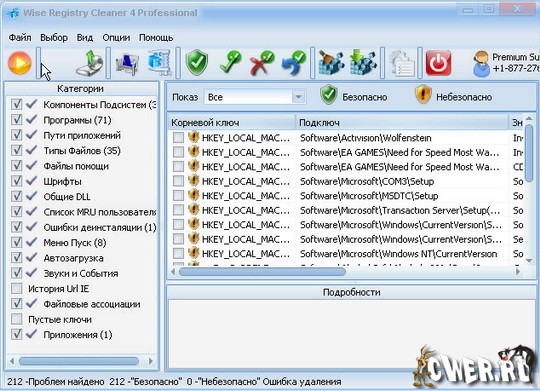Click the registry clean broom icon

tap(331, 63)
